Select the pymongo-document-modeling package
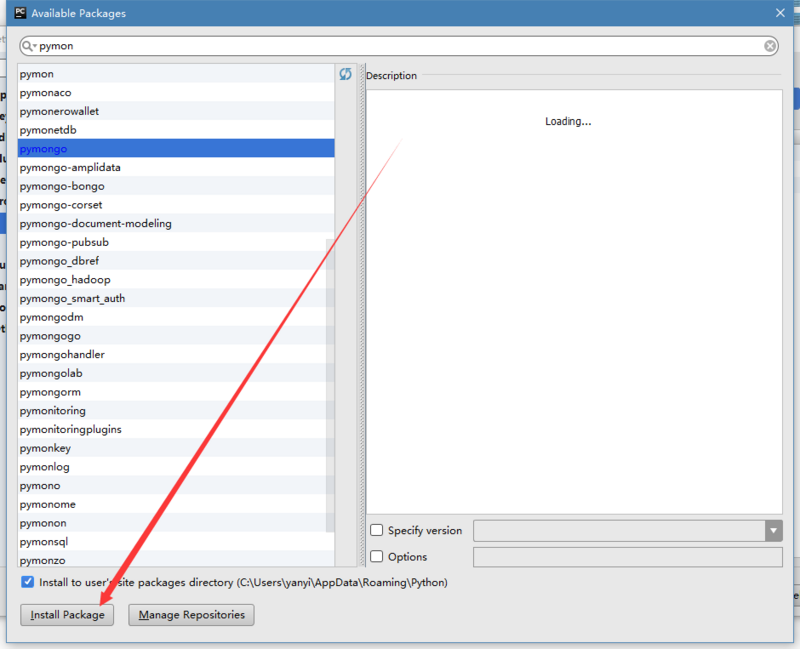 176,223
